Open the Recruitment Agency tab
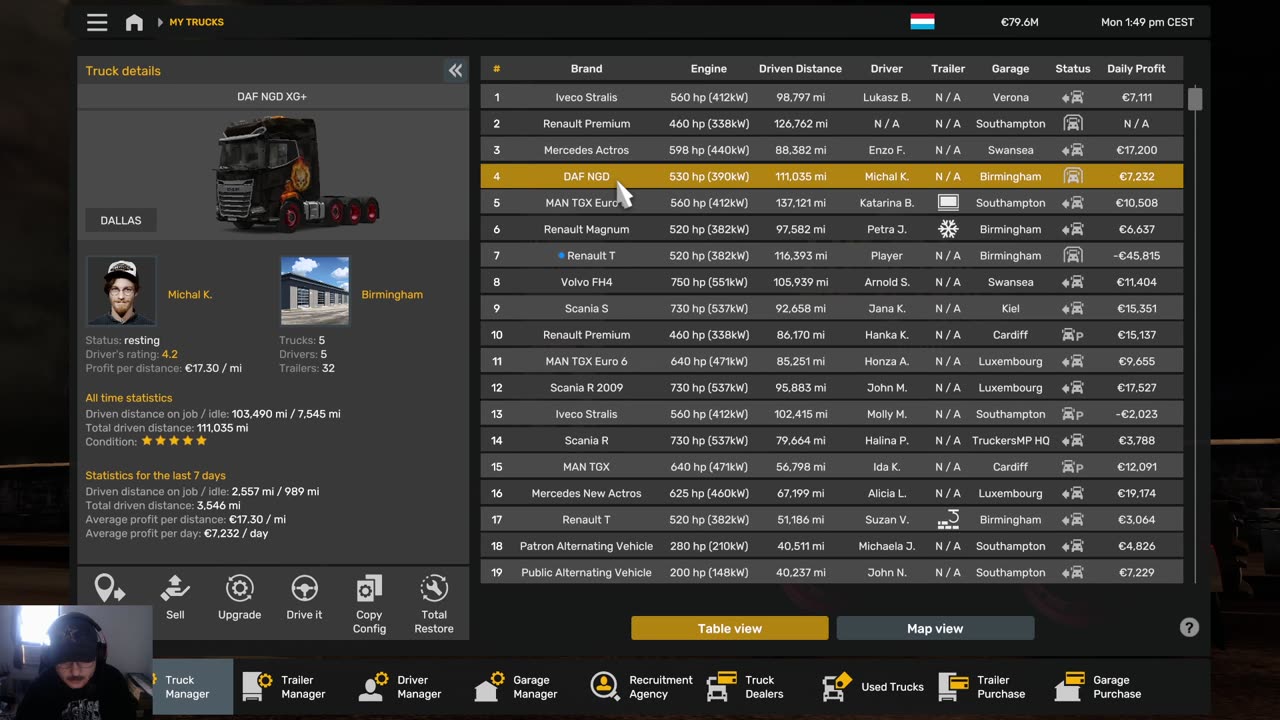Image resolution: width=1280 pixels, height=720 pixels. click(642, 687)
